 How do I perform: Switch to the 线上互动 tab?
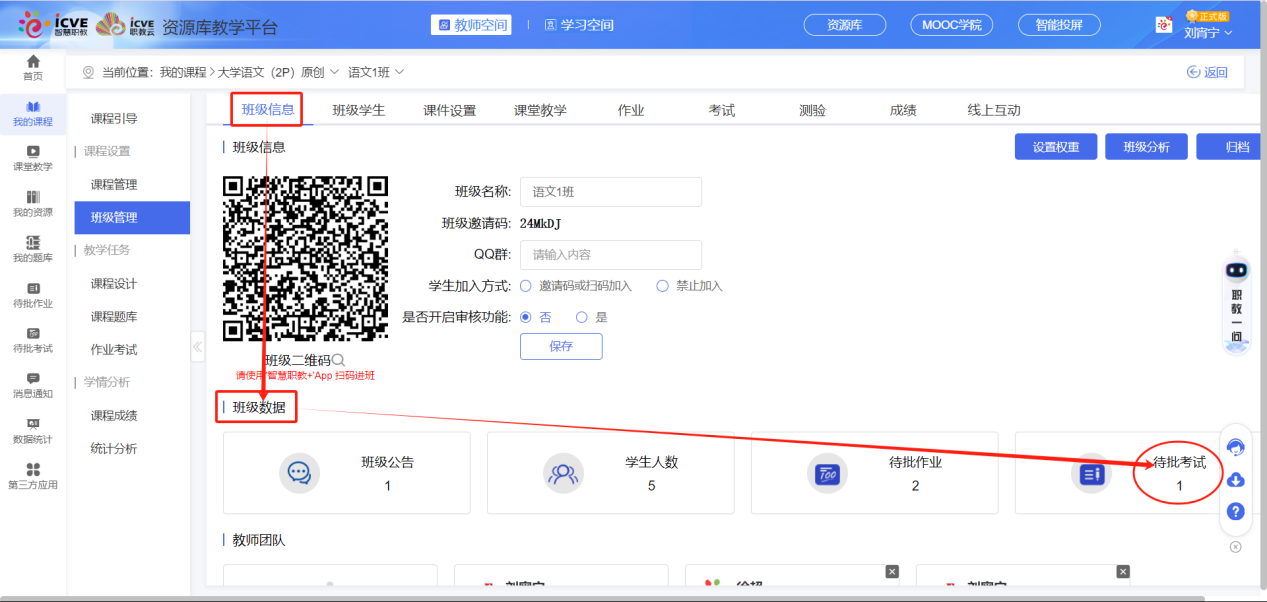pos(994,111)
